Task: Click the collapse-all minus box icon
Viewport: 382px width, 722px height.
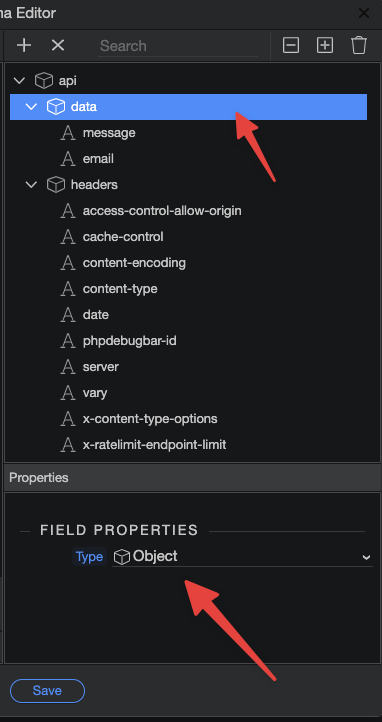Action: coord(291,45)
